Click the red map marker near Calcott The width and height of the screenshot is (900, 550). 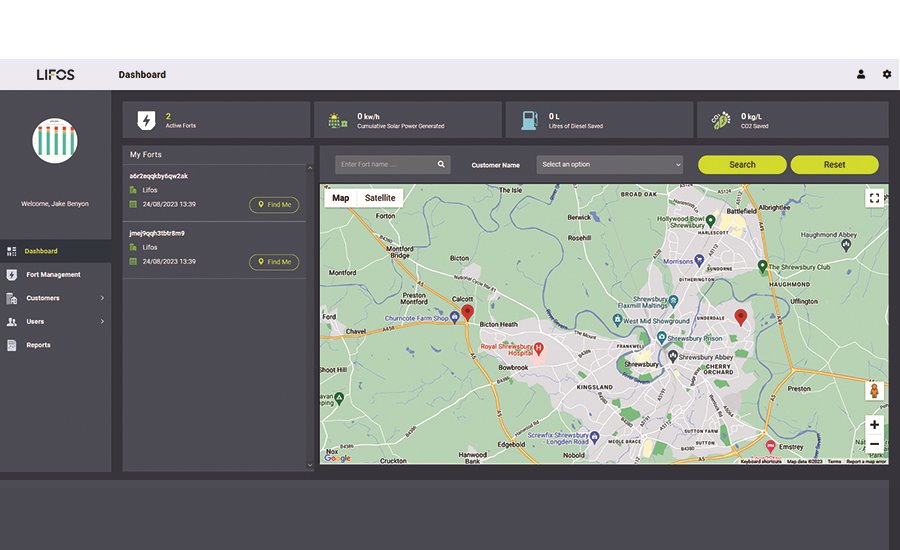468,314
